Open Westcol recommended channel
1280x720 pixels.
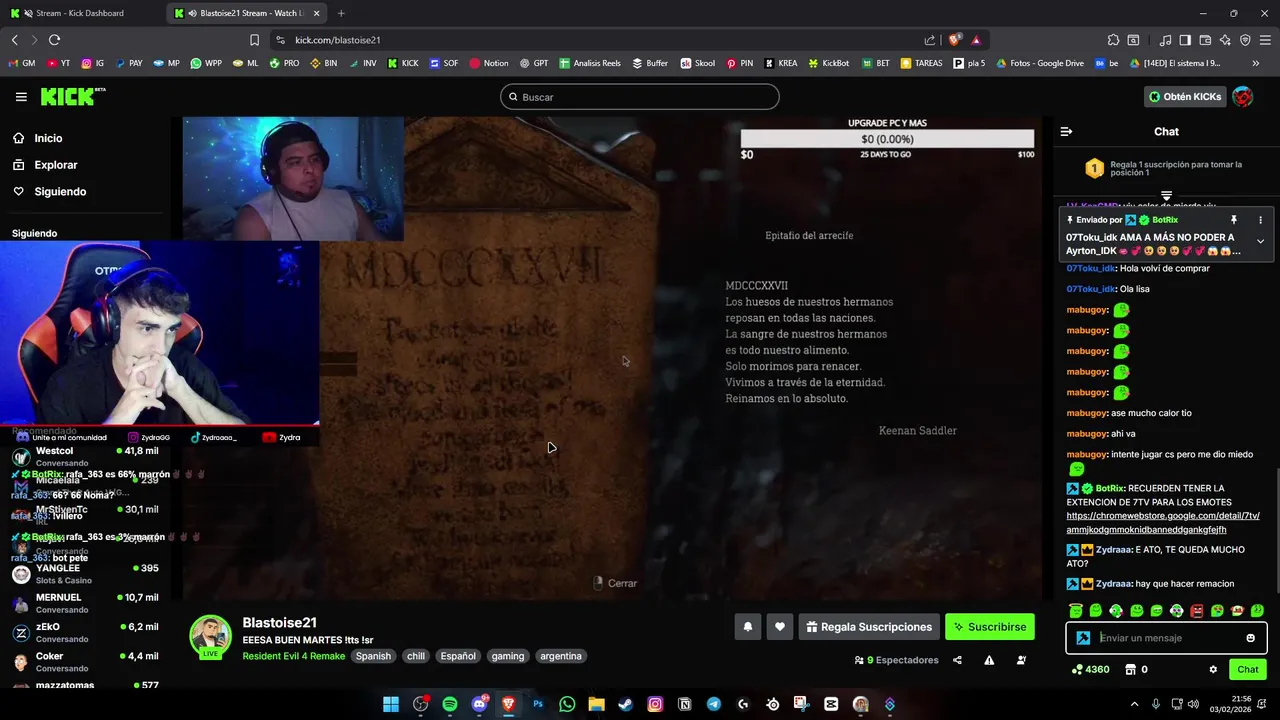[87, 457]
